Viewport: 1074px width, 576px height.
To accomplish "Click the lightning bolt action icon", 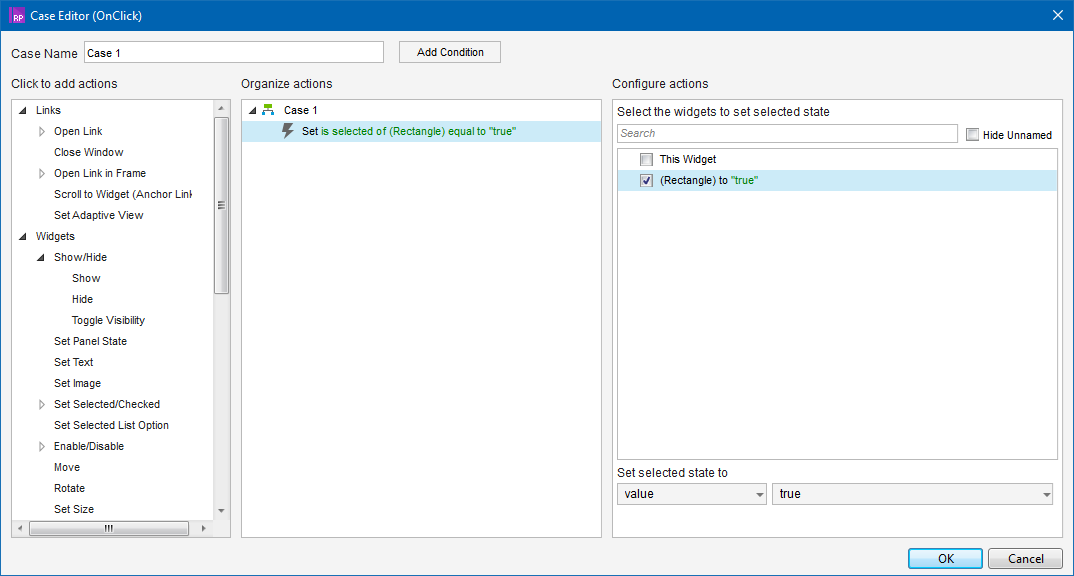I will [288, 131].
